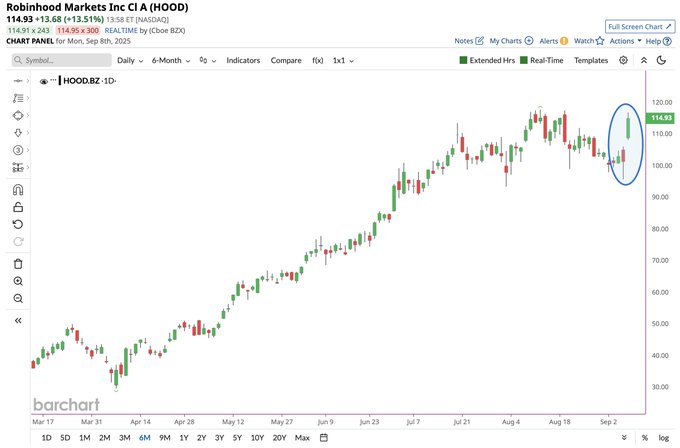The image size is (680, 448).
Task: Switch to dark mode moon icon
Action: 661,60
